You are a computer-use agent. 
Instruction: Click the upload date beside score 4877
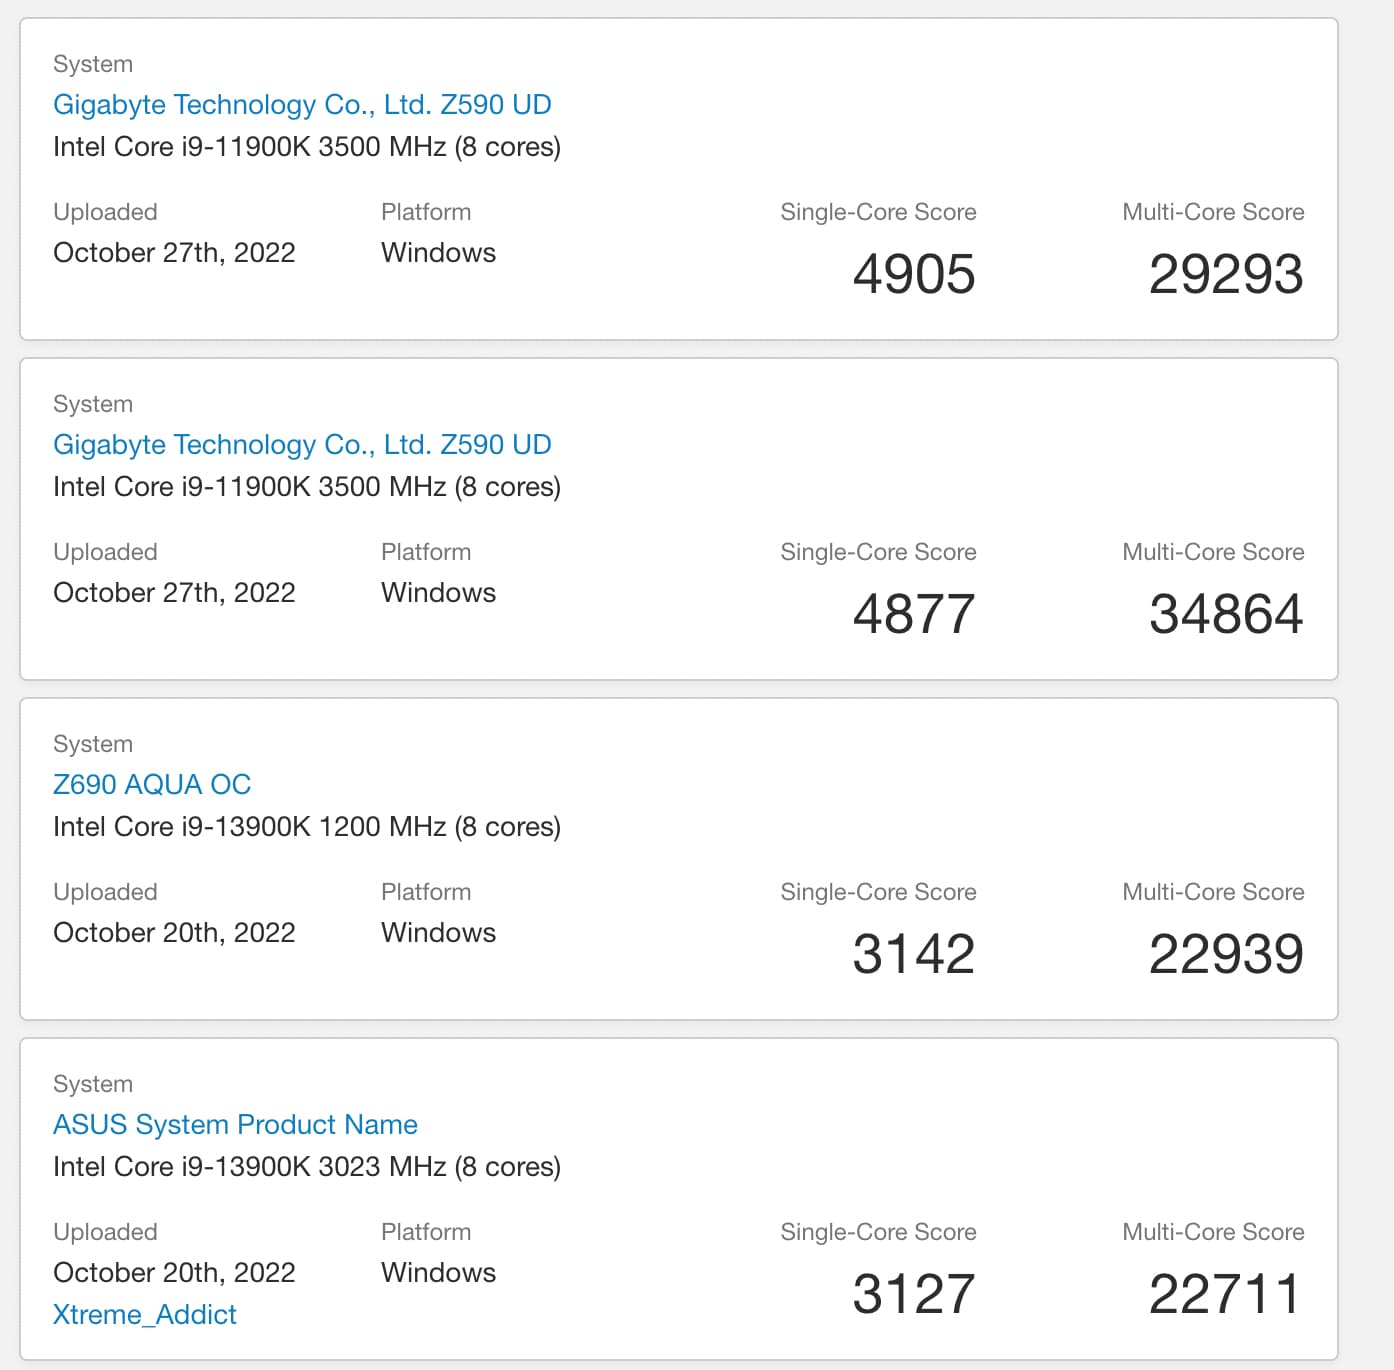coord(174,593)
